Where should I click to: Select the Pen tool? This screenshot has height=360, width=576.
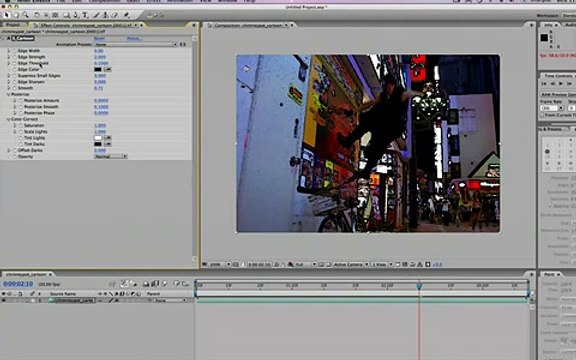pyautogui.click(x=76, y=15)
